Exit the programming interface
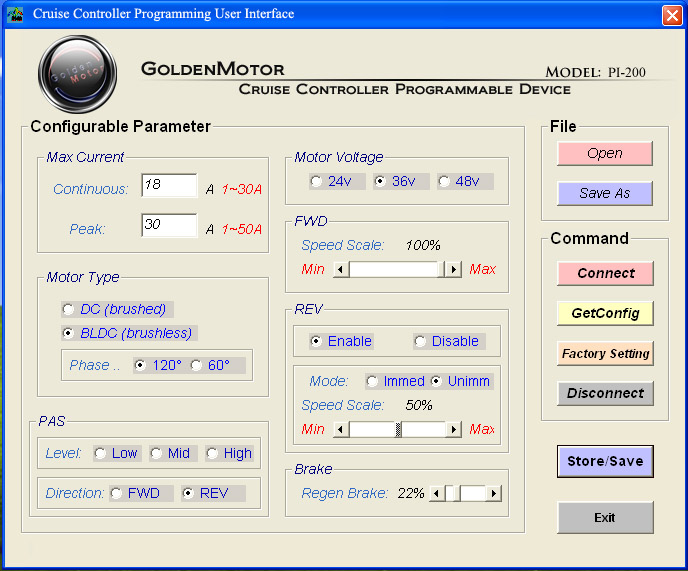The image size is (688, 571). coord(605,517)
